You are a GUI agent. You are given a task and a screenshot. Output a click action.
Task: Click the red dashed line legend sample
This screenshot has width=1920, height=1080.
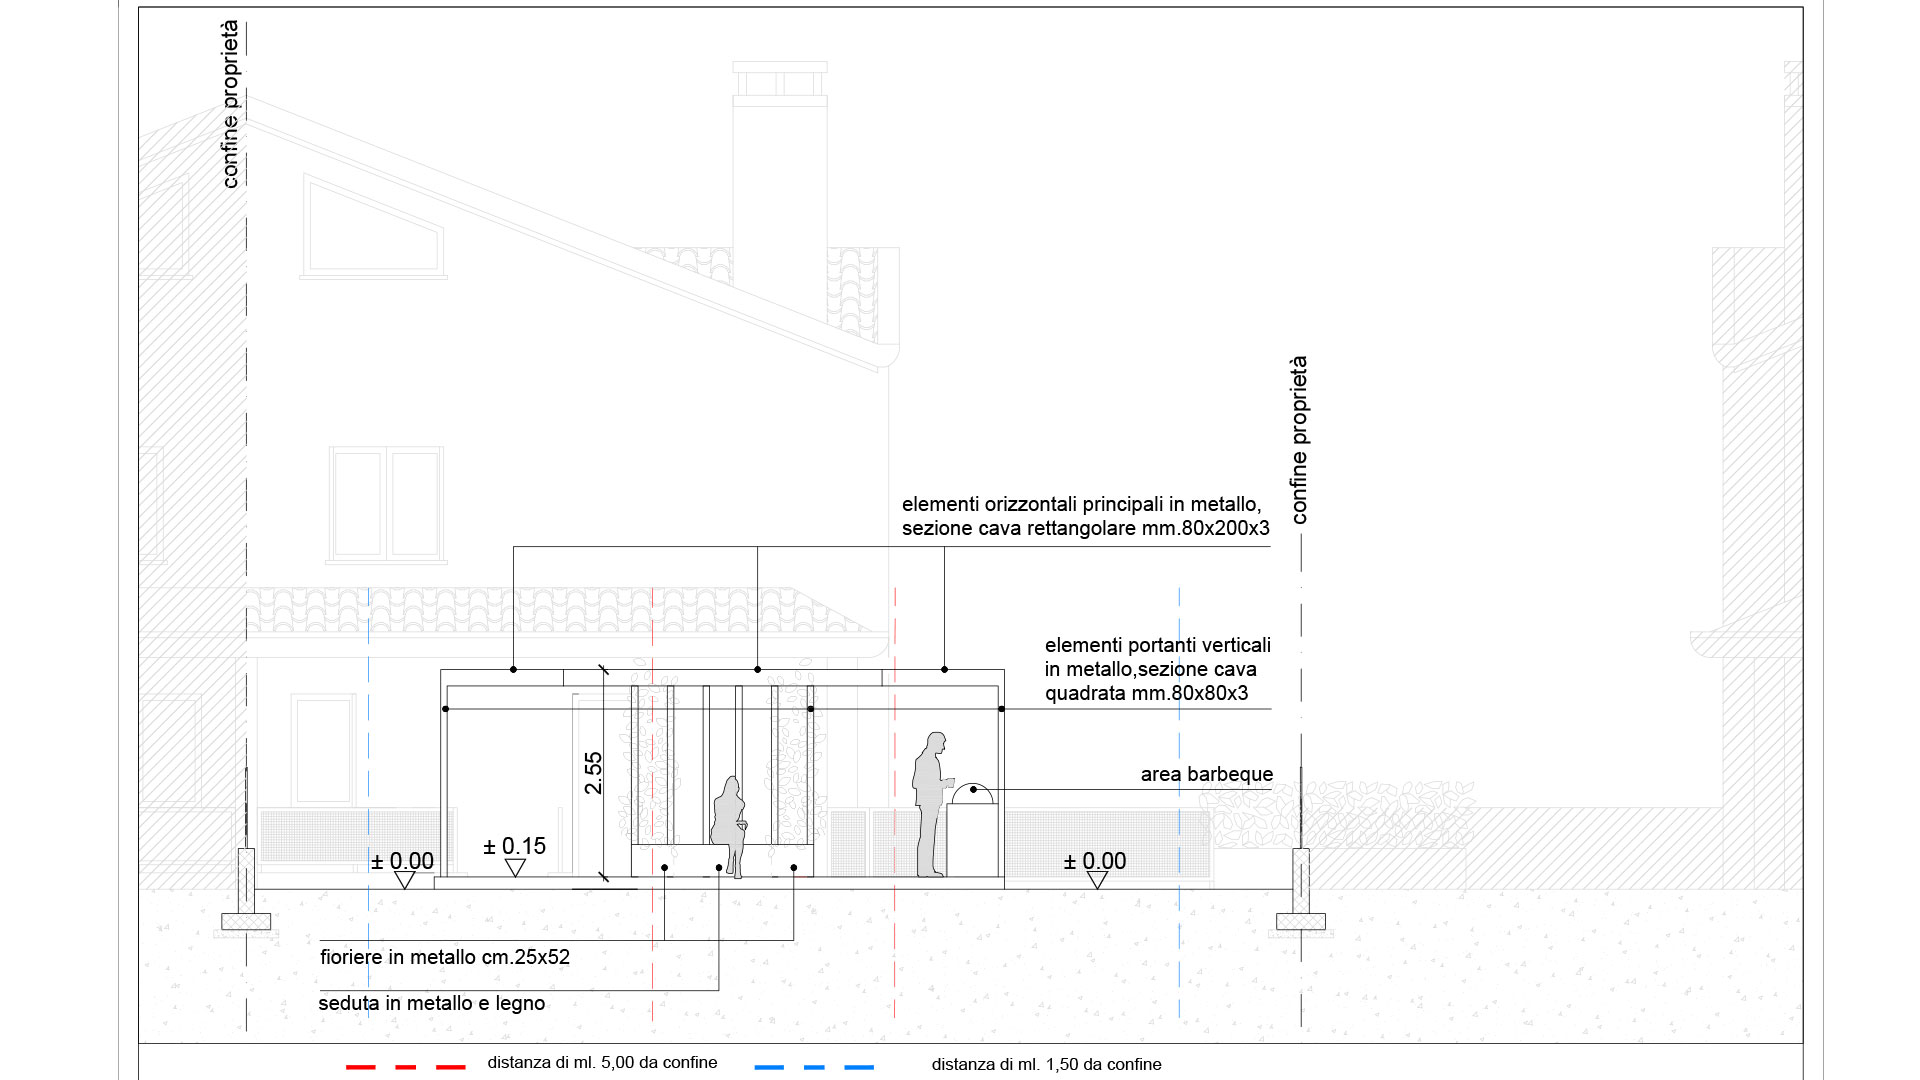pyautogui.click(x=406, y=1067)
